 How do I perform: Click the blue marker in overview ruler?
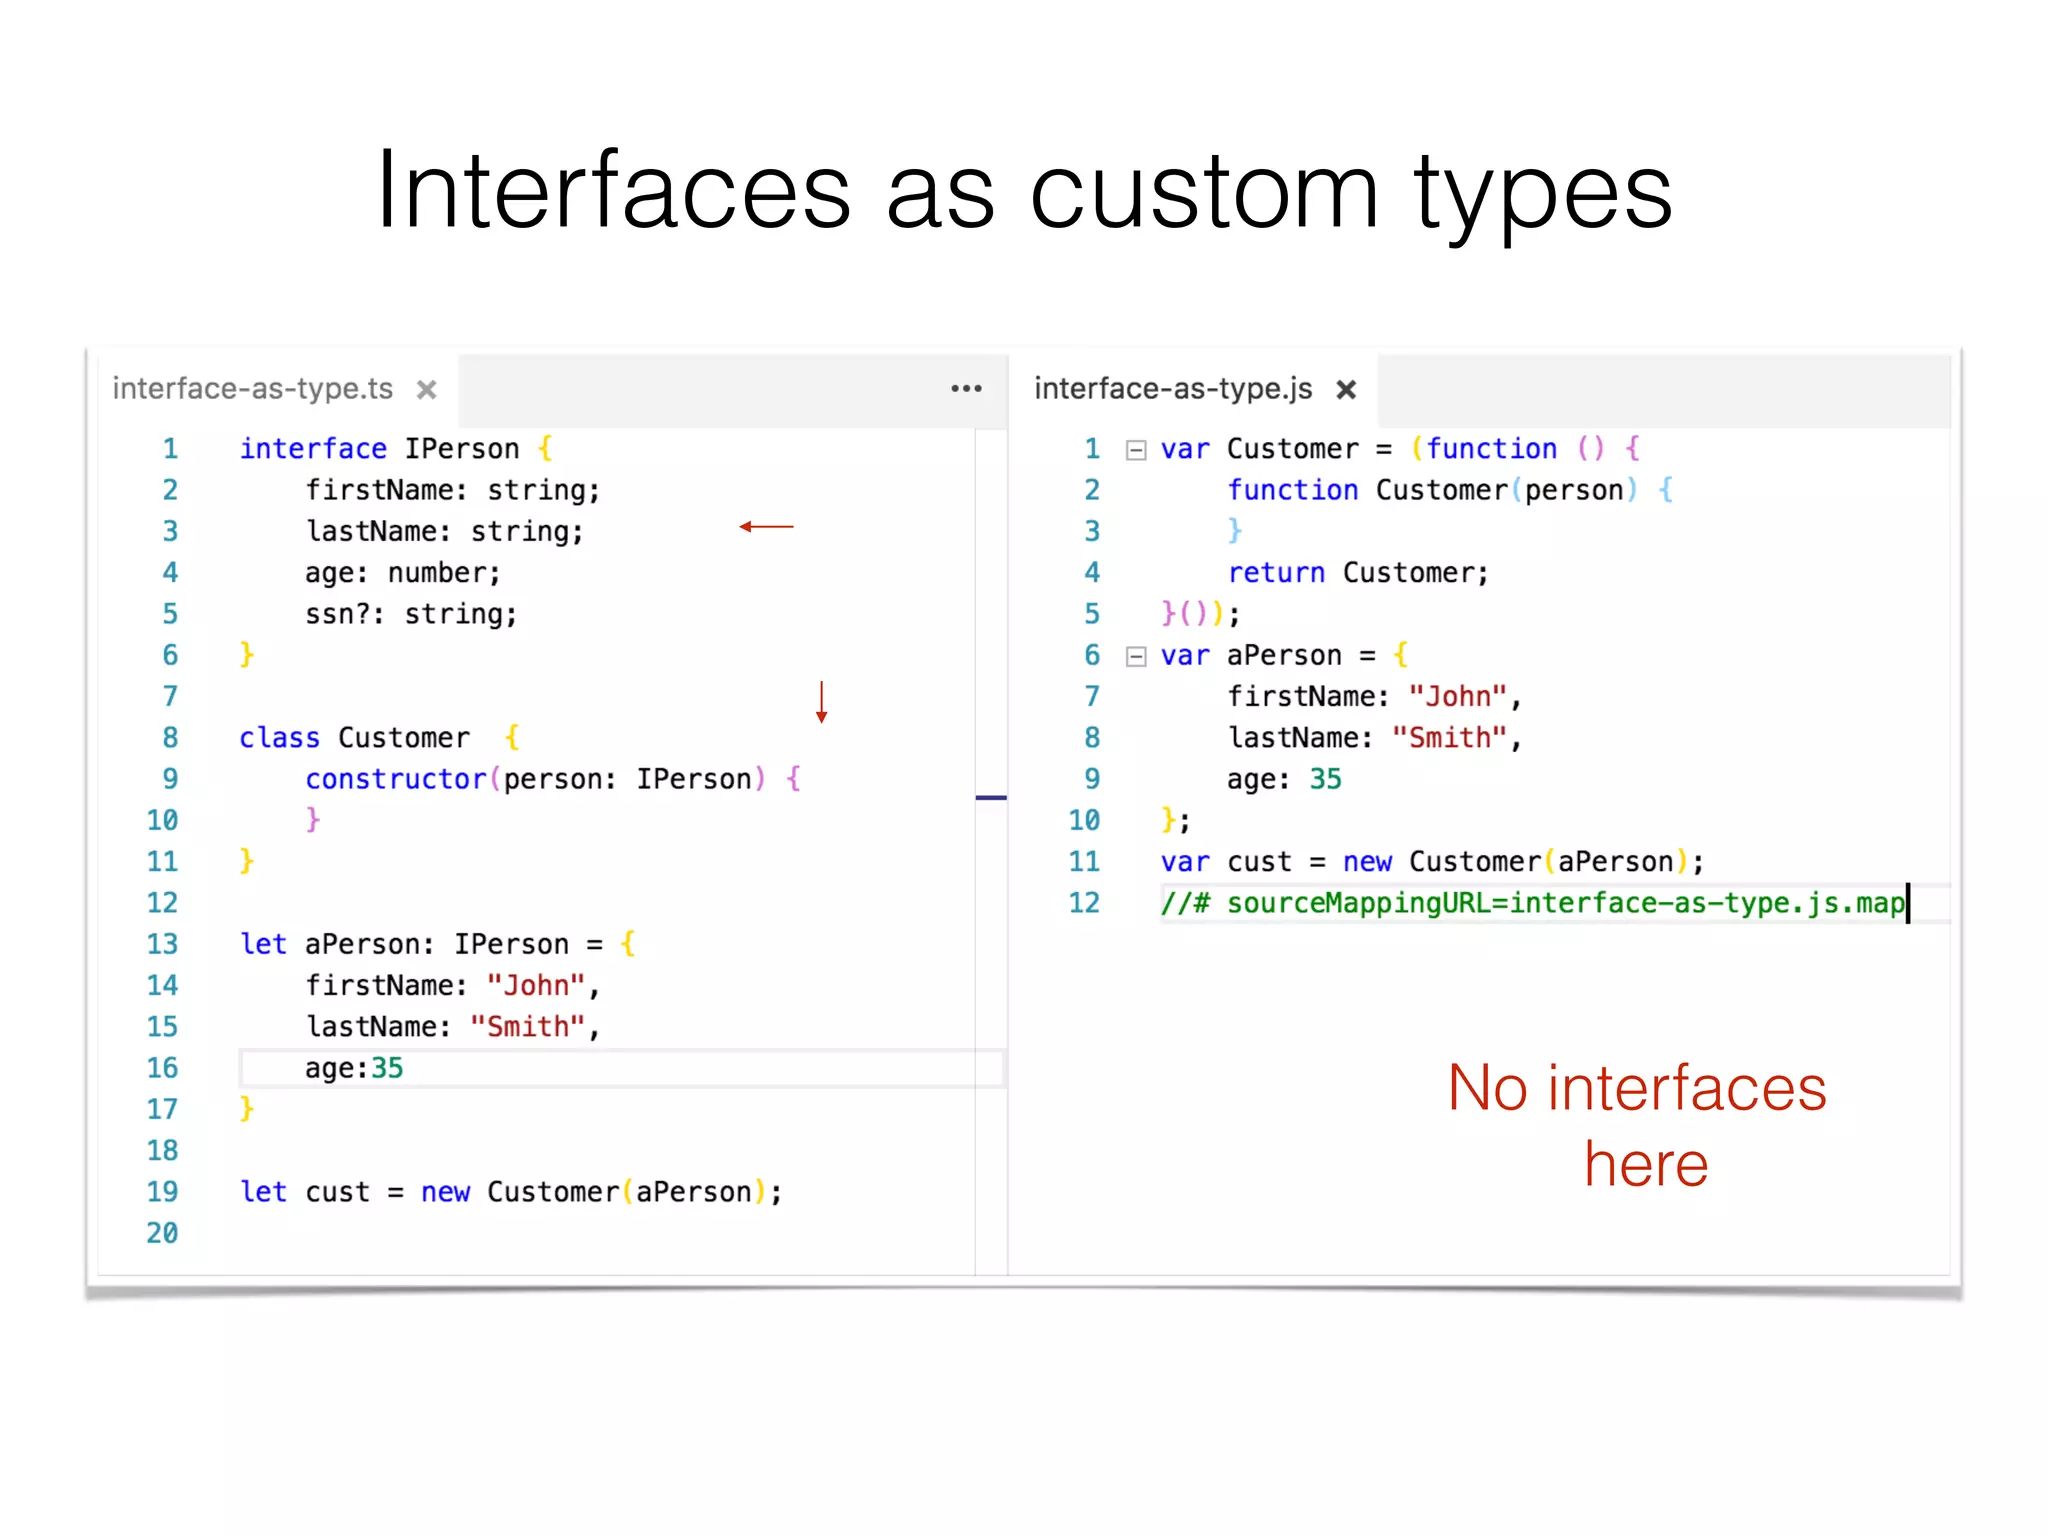(991, 798)
